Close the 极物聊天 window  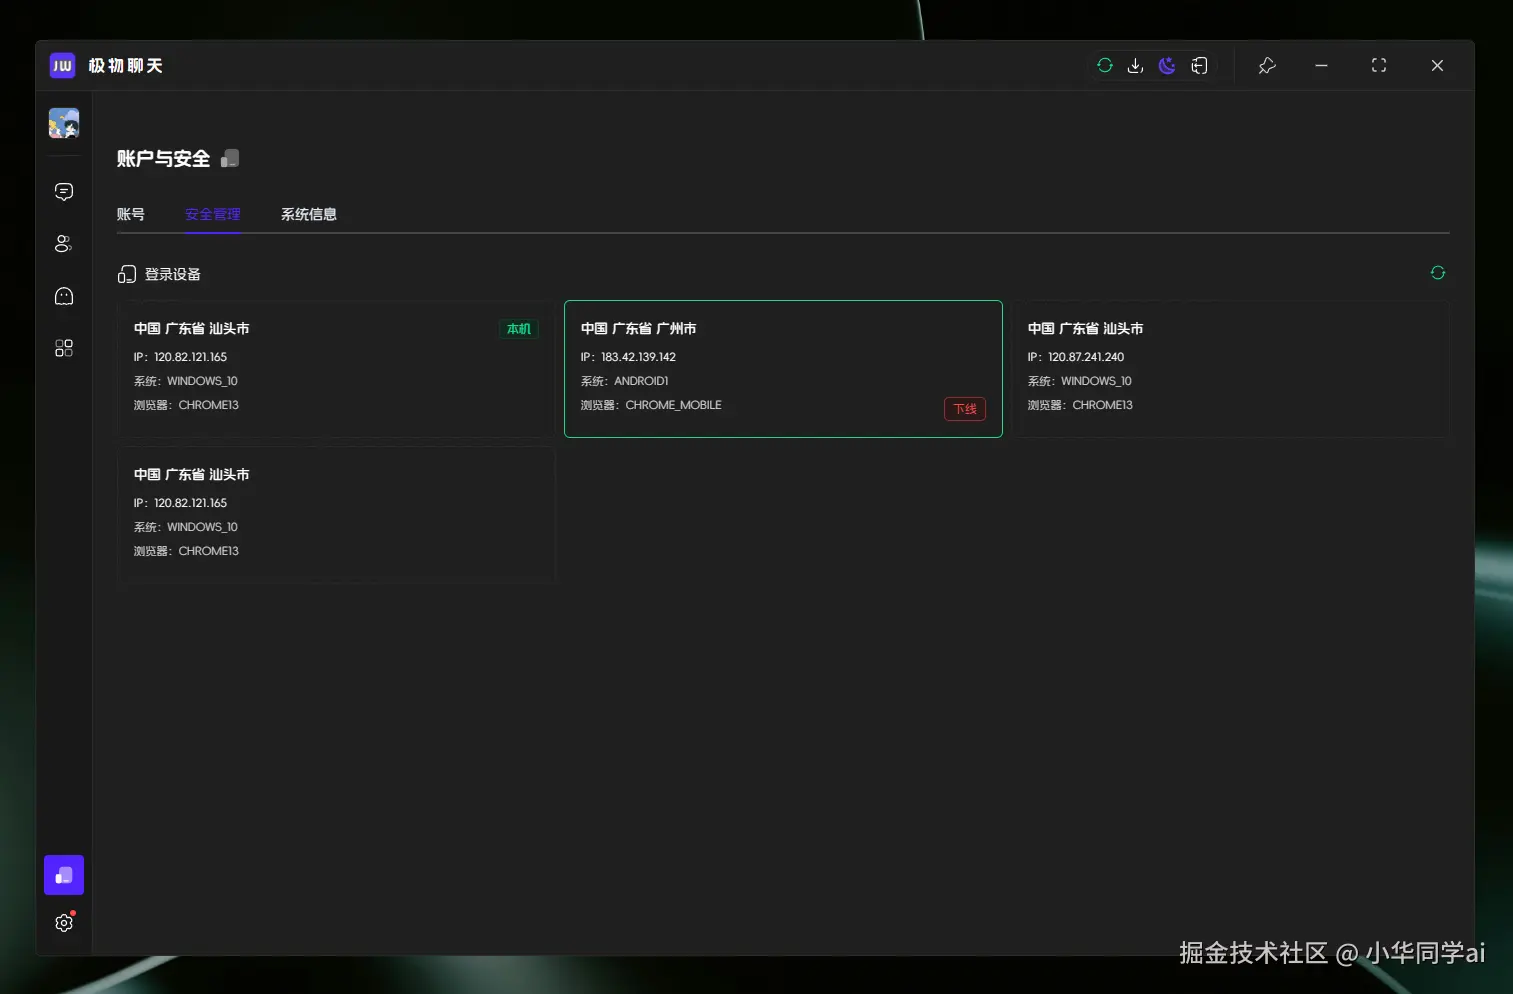click(x=1437, y=65)
